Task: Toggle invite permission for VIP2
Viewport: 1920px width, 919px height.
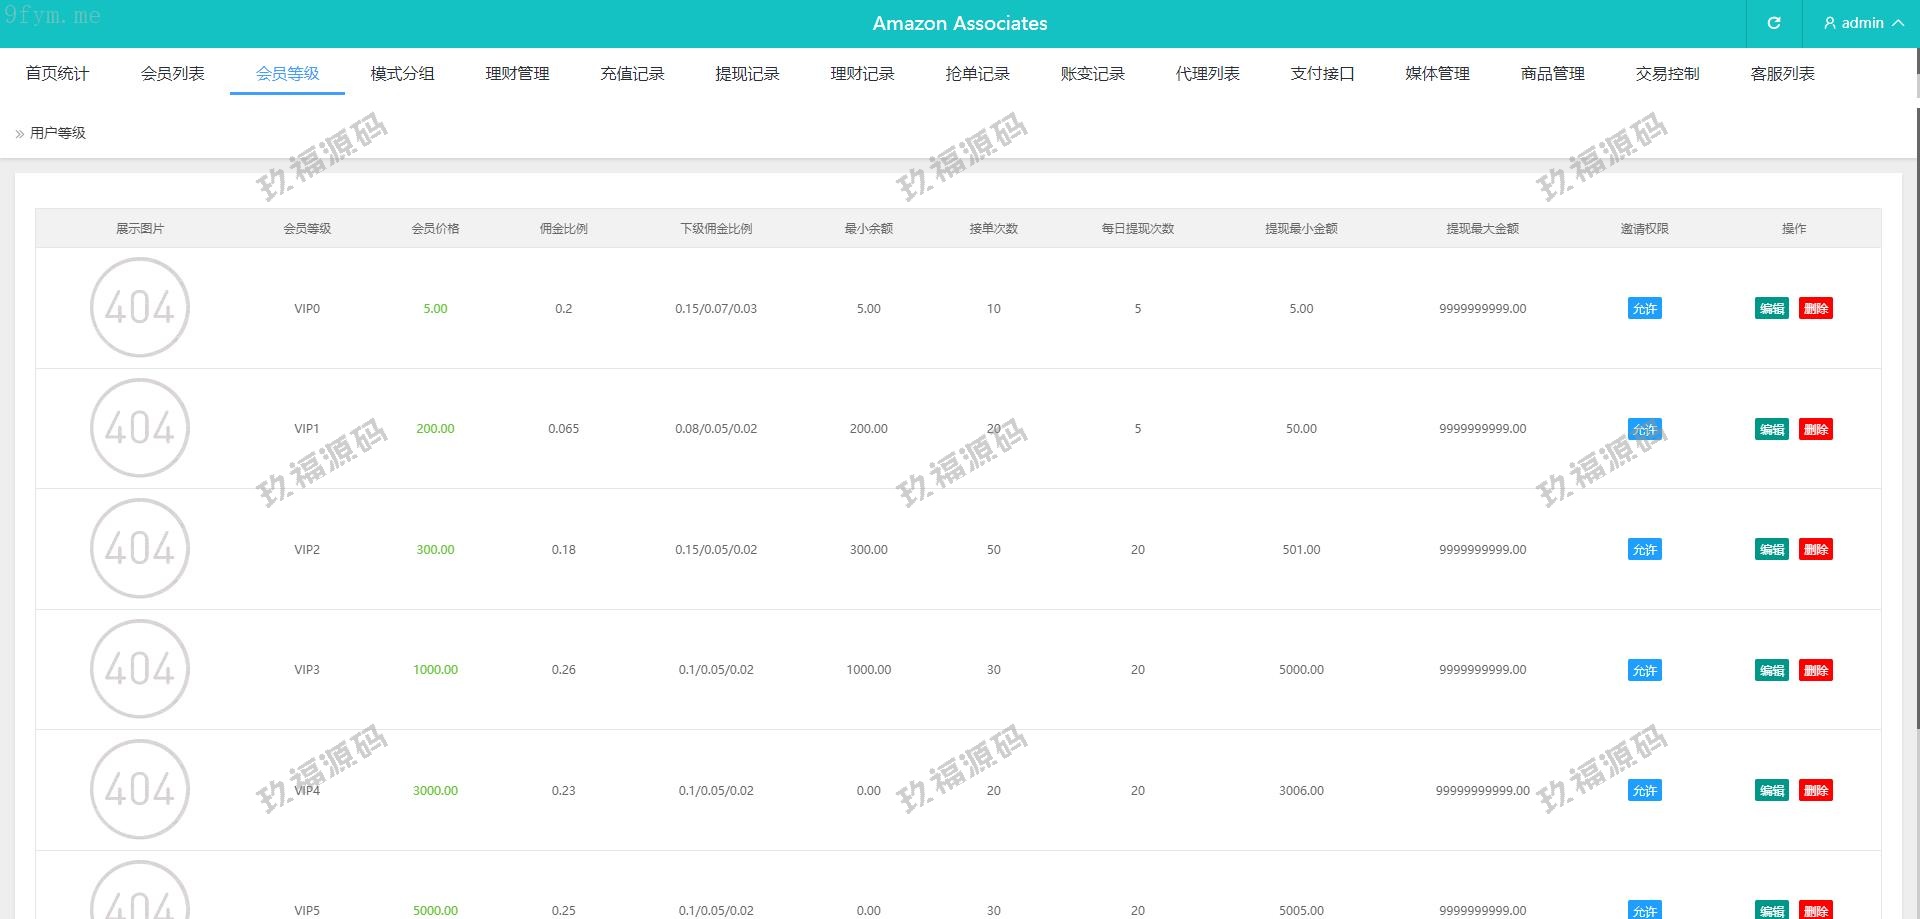Action: tap(1644, 550)
